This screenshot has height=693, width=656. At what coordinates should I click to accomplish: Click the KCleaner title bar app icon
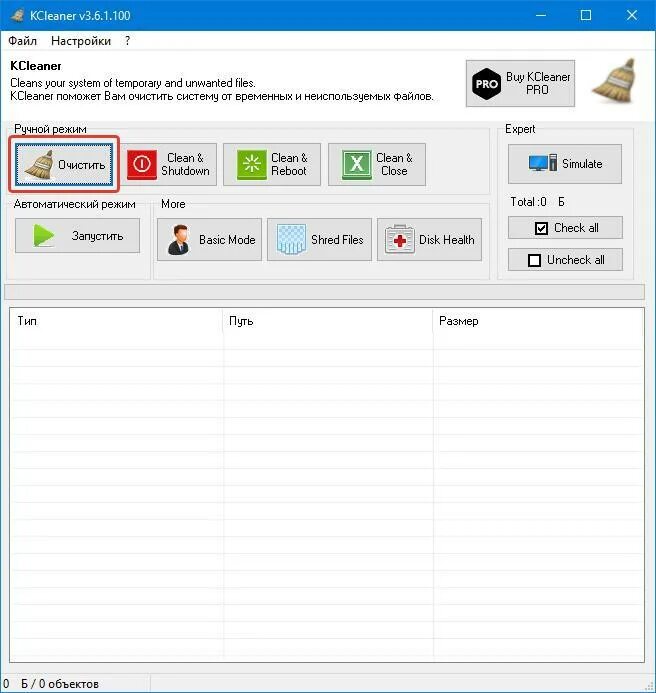pyautogui.click(x=17, y=15)
